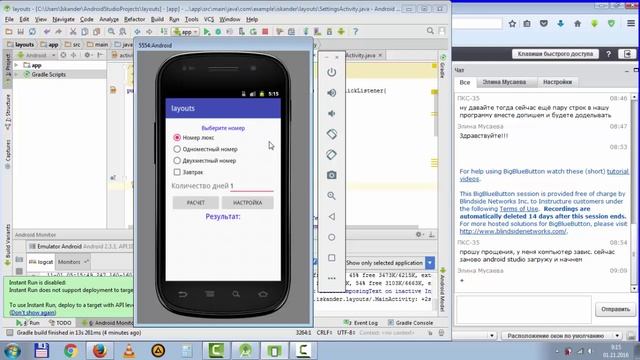Viewport: 640px width, 360px height.
Task: Open the Event Log panel
Action: (x=361, y=323)
